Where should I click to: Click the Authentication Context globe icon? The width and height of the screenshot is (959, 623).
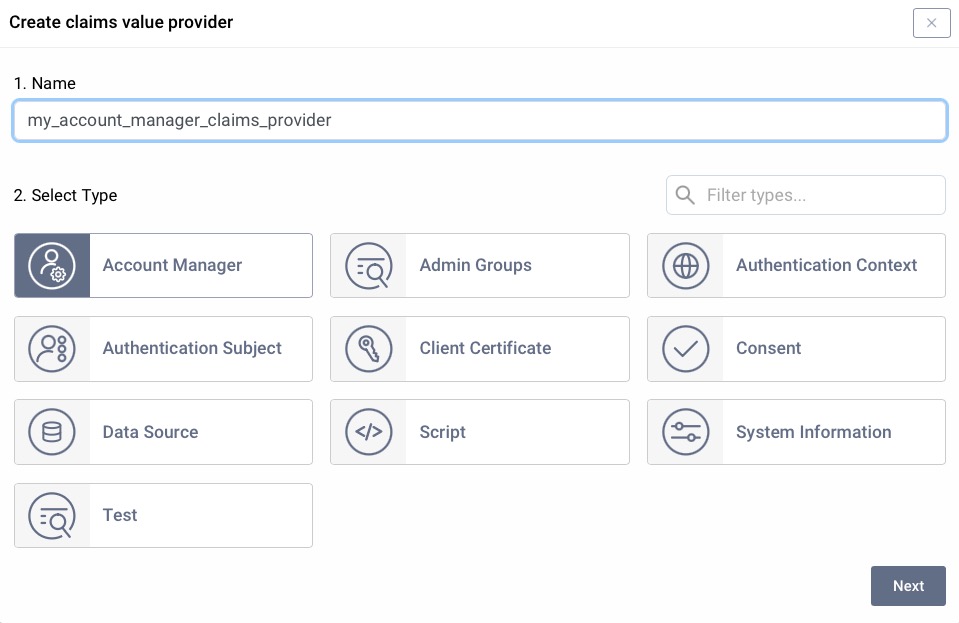[685, 265]
